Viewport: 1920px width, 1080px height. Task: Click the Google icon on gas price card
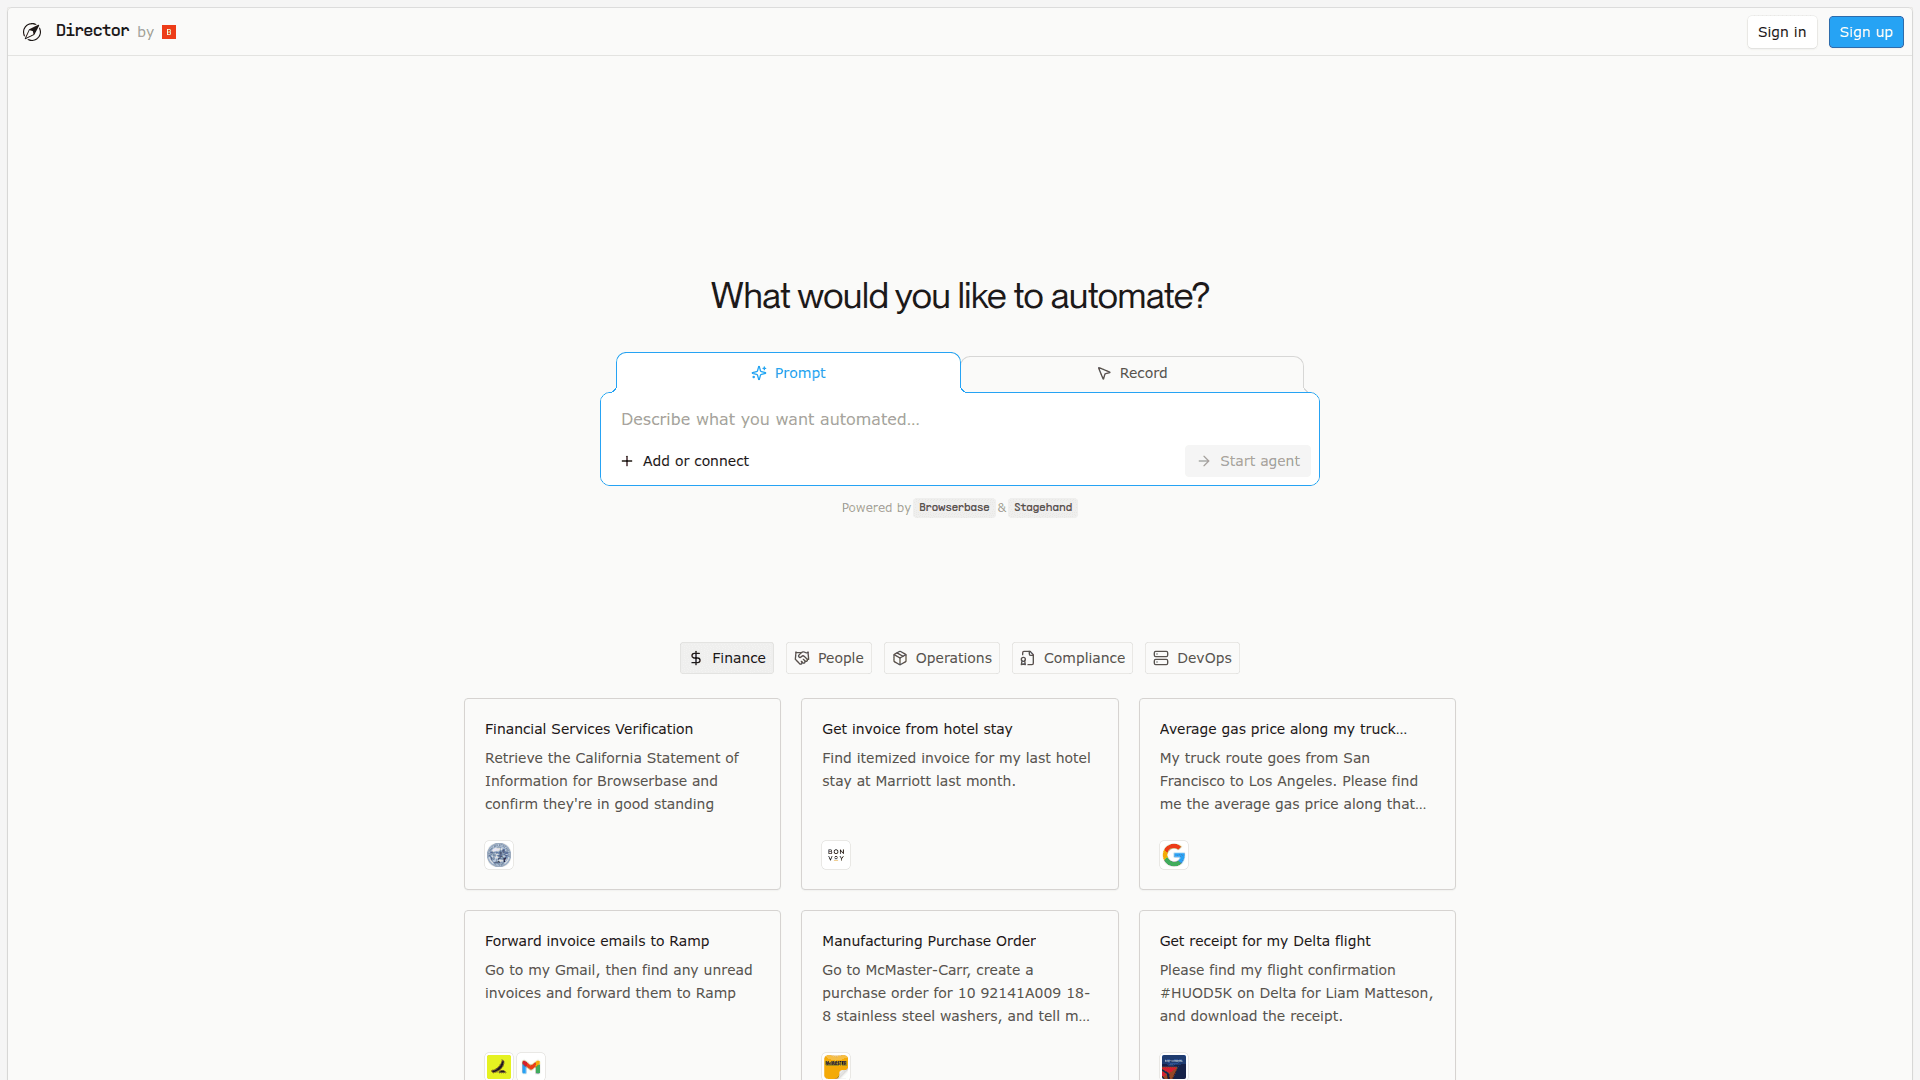(x=1174, y=855)
